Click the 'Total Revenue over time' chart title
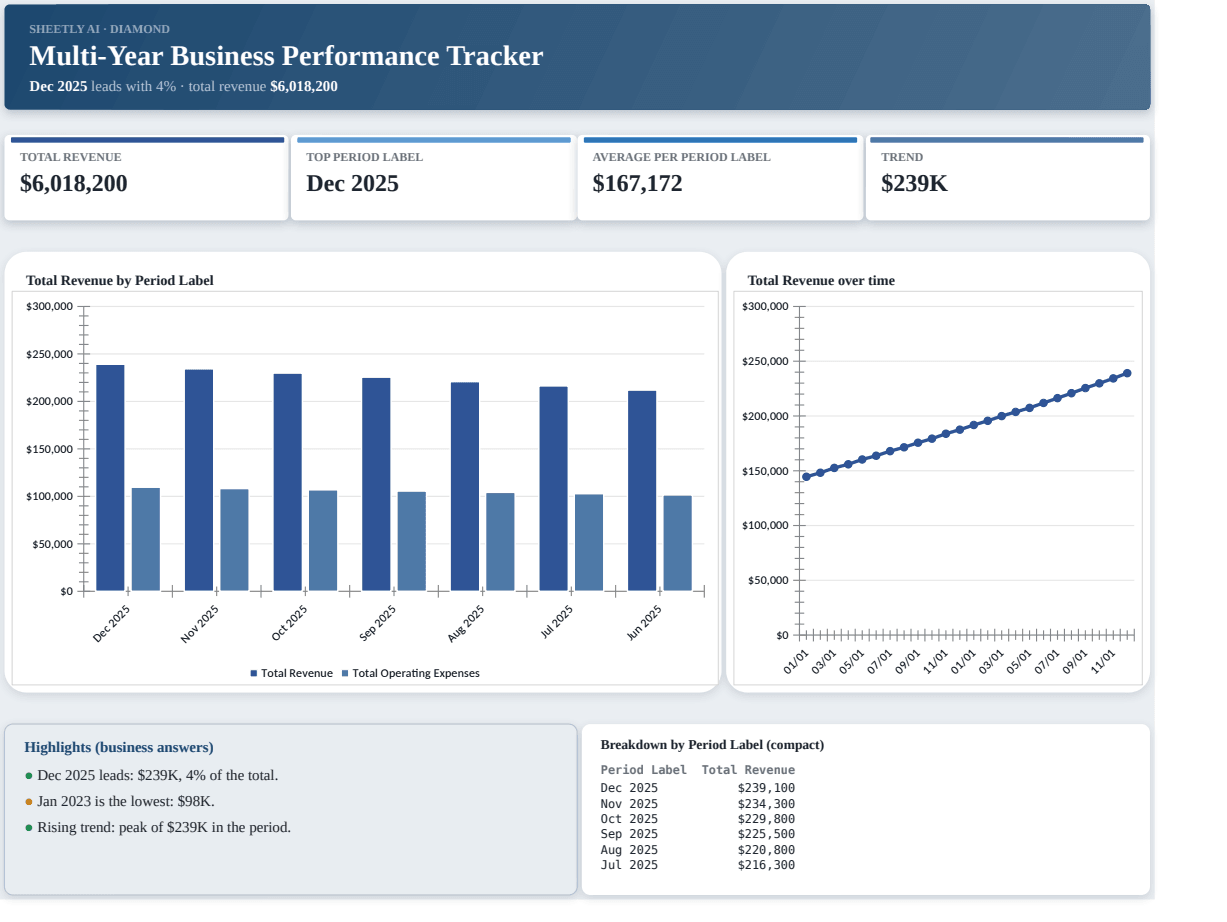This screenshot has height=922, width=1227. (x=821, y=281)
